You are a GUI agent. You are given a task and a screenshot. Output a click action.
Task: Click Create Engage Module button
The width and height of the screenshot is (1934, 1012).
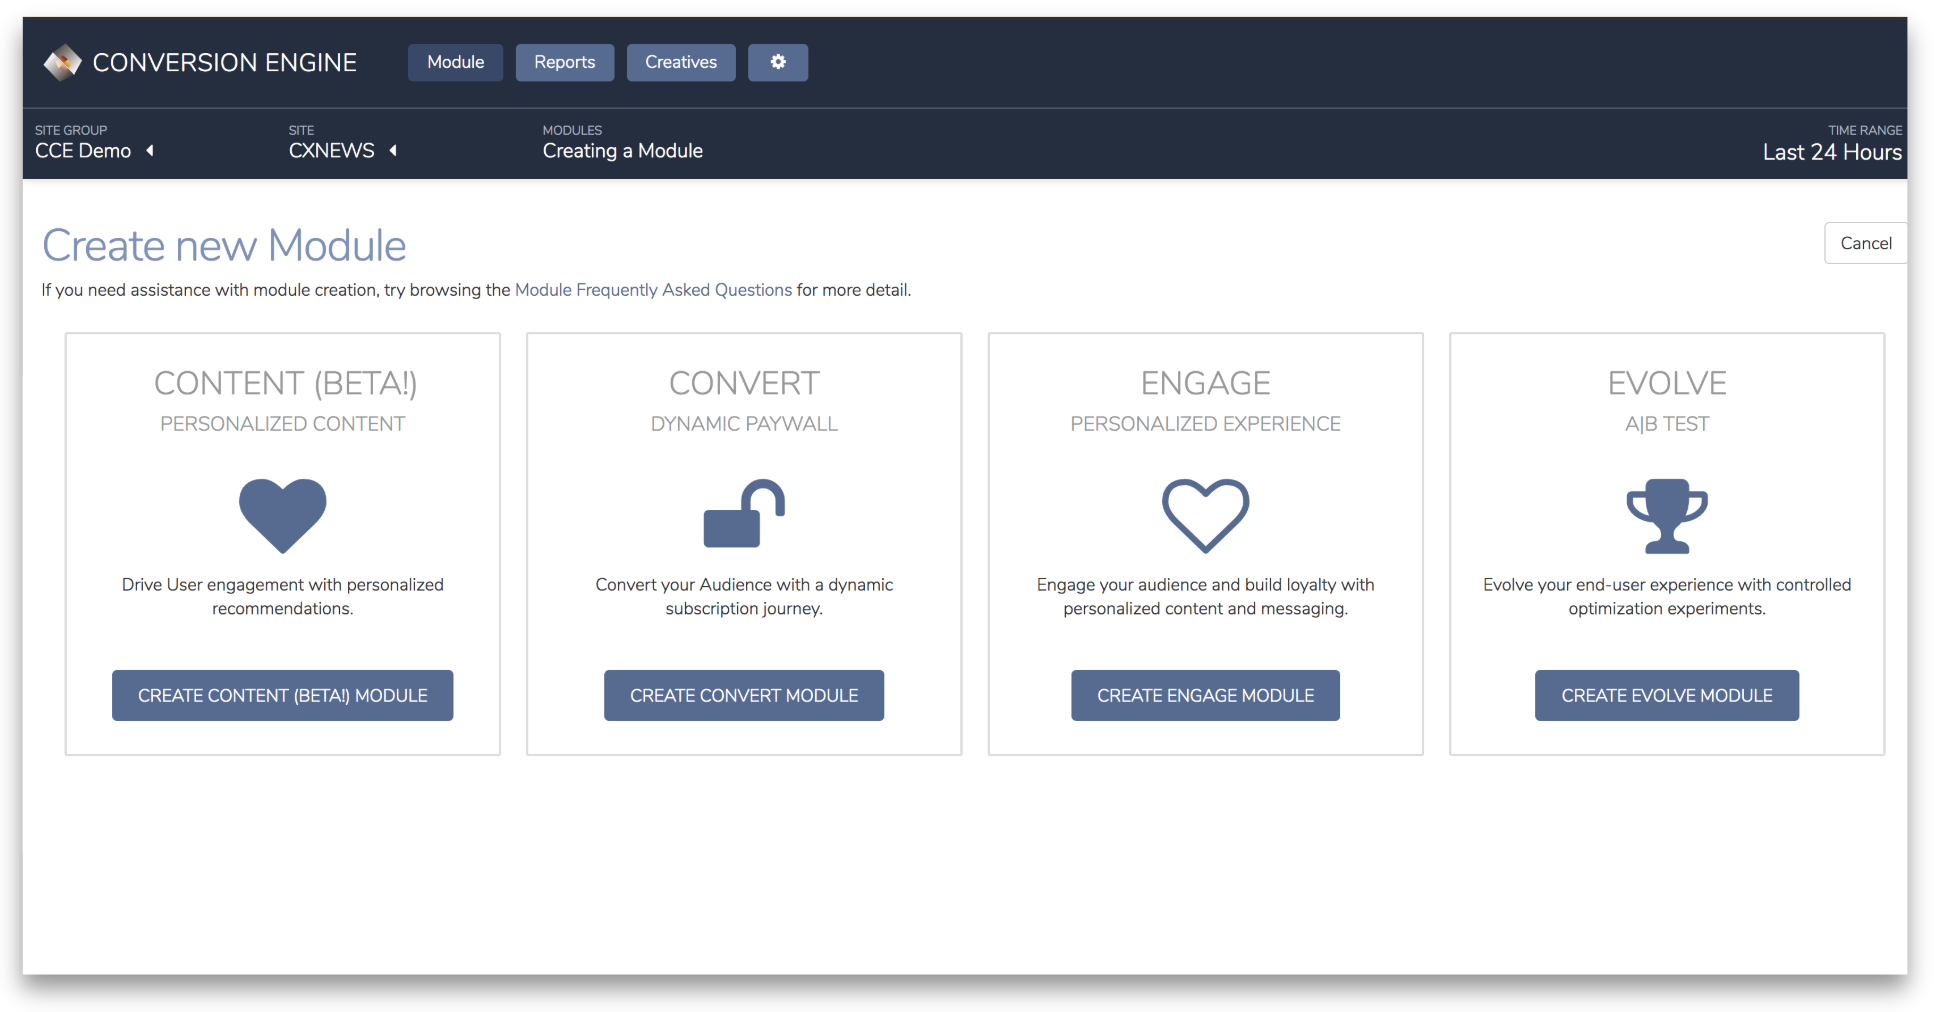1205,695
